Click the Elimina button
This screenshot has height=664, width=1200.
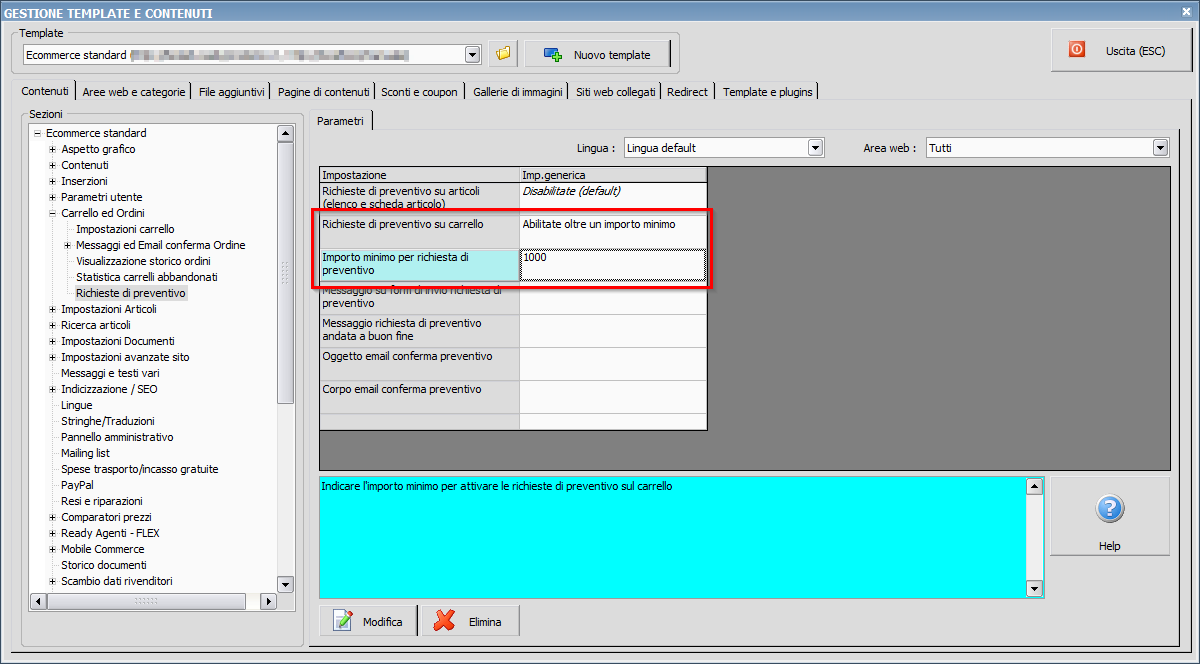(x=470, y=621)
